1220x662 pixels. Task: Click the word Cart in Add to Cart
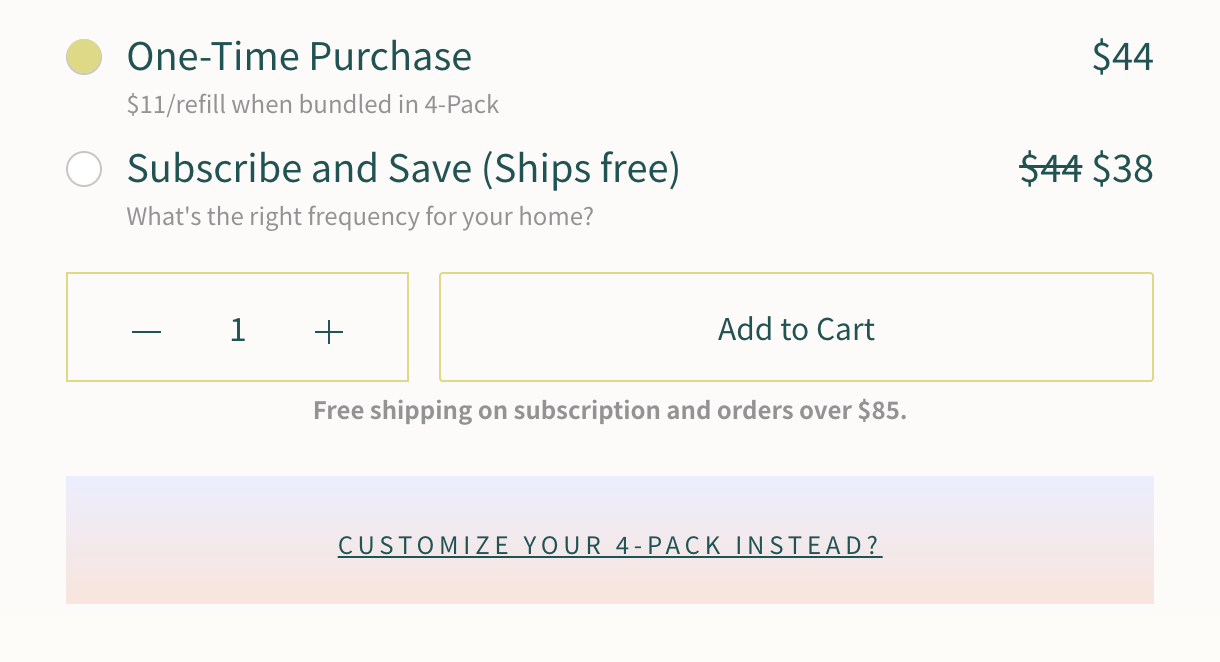coord(845,329)
